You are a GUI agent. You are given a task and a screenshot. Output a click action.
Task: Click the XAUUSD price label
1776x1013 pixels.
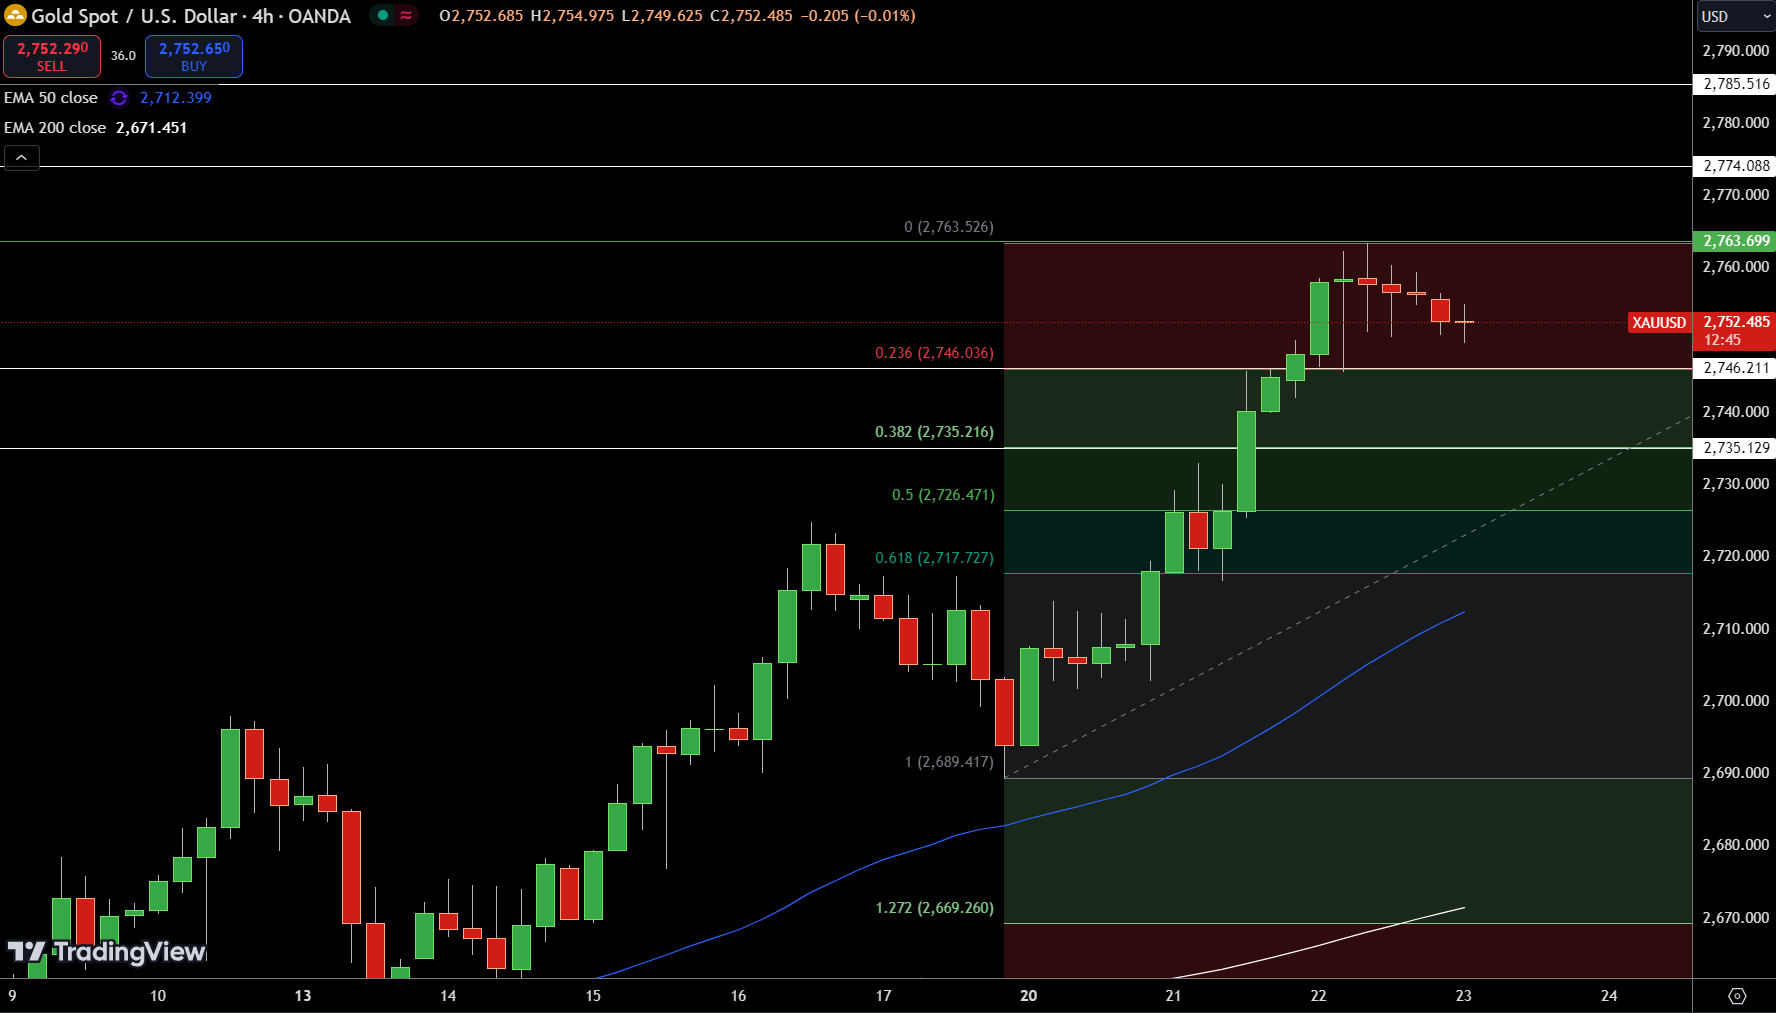1659,323
